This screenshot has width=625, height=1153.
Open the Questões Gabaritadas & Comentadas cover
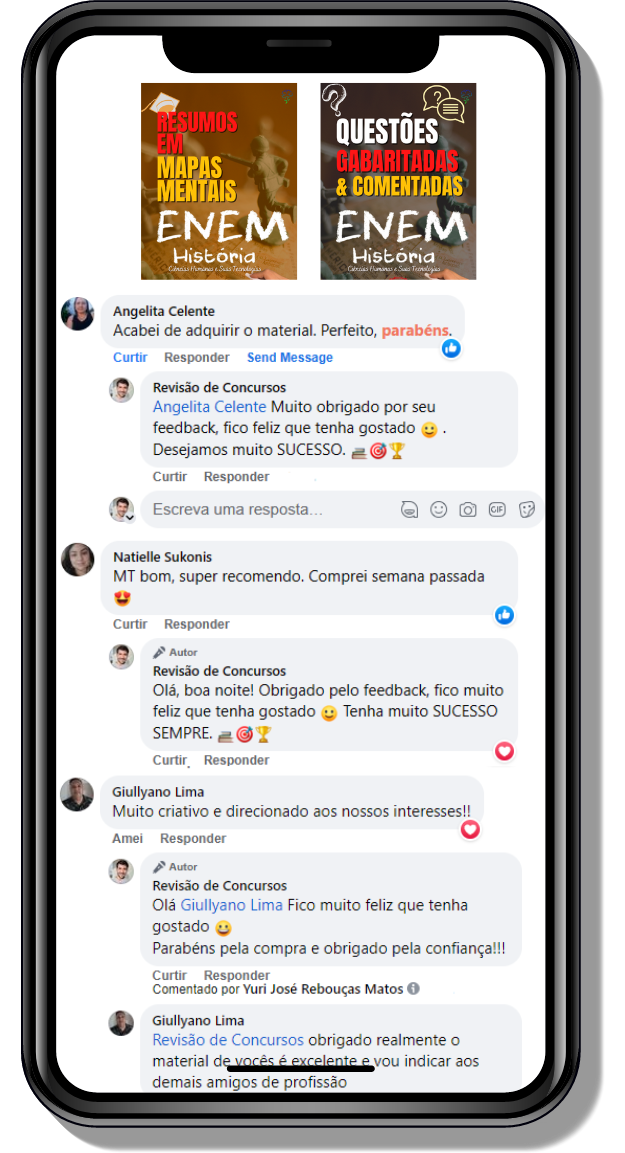[399, 181]
